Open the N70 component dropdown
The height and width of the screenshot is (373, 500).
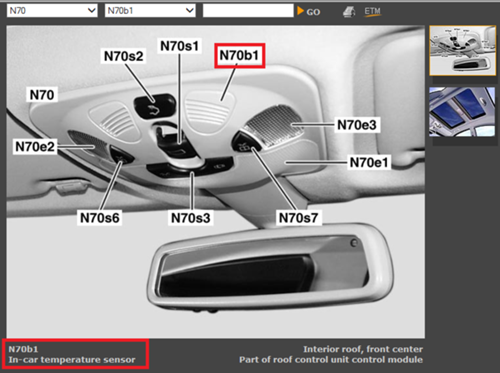[x=52, y=11]
